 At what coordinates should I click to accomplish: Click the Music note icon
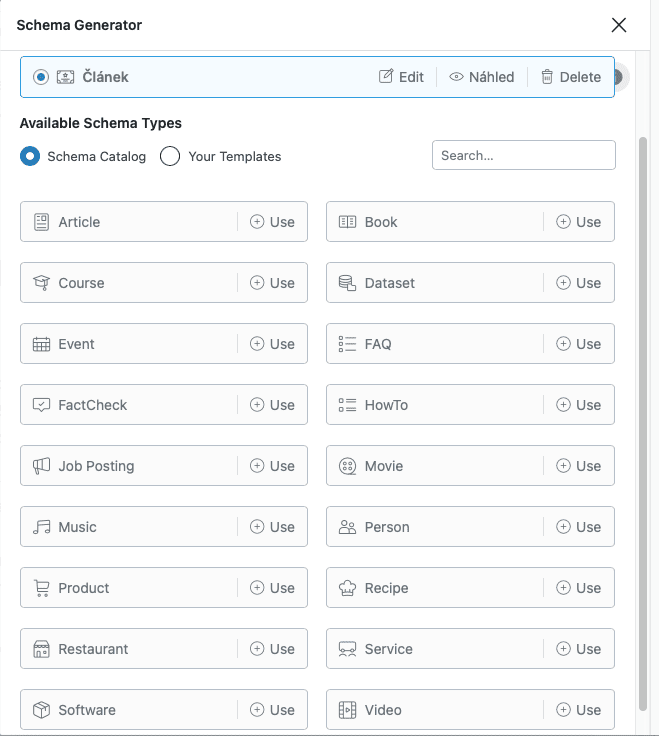click(41, 527)
